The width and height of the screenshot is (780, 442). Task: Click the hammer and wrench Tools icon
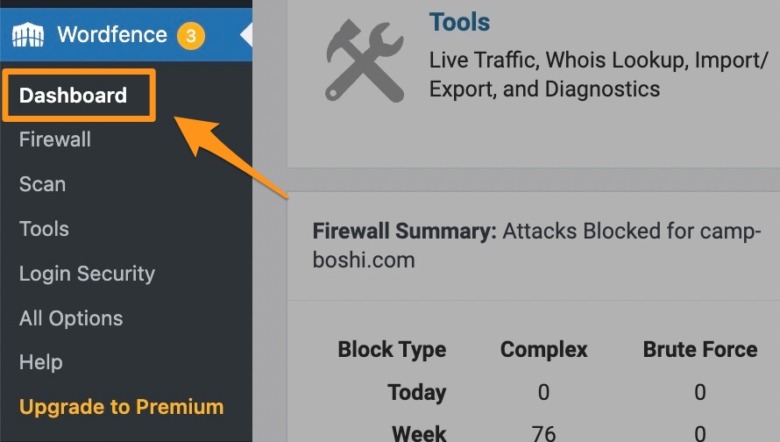tap(365, 61)
